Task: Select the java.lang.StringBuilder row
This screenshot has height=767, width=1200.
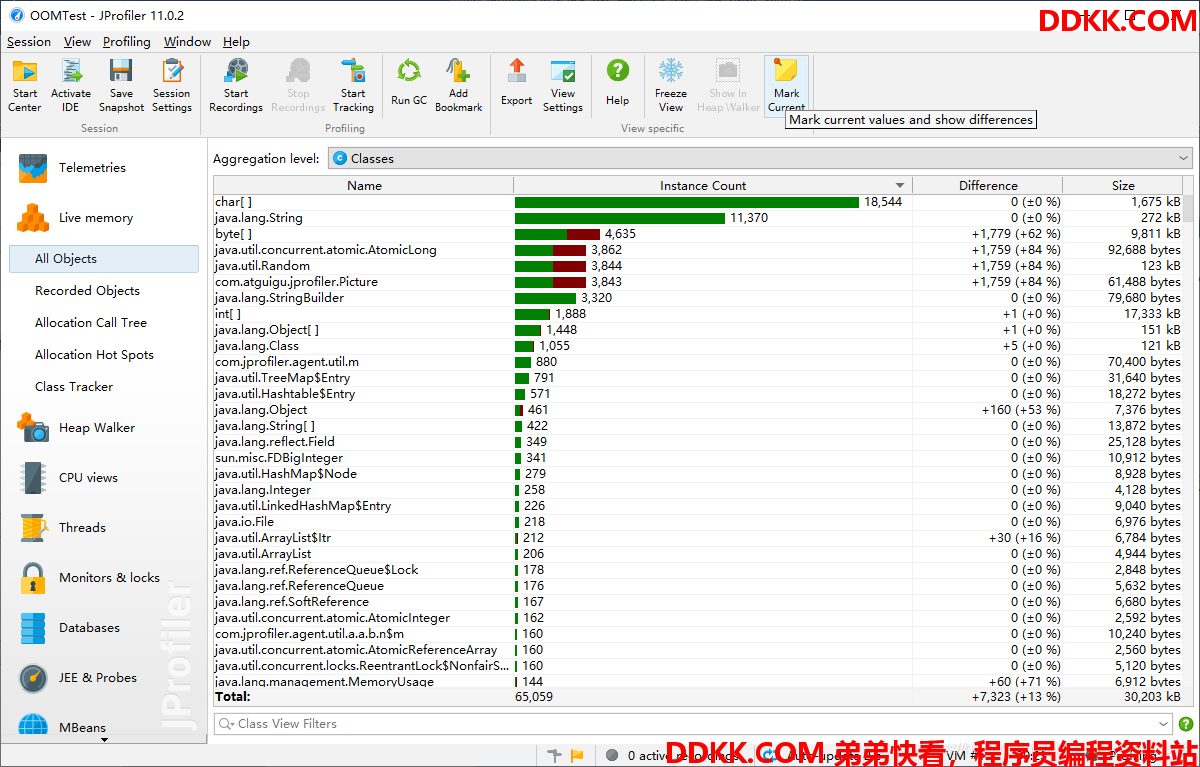Action: (698, 298)
